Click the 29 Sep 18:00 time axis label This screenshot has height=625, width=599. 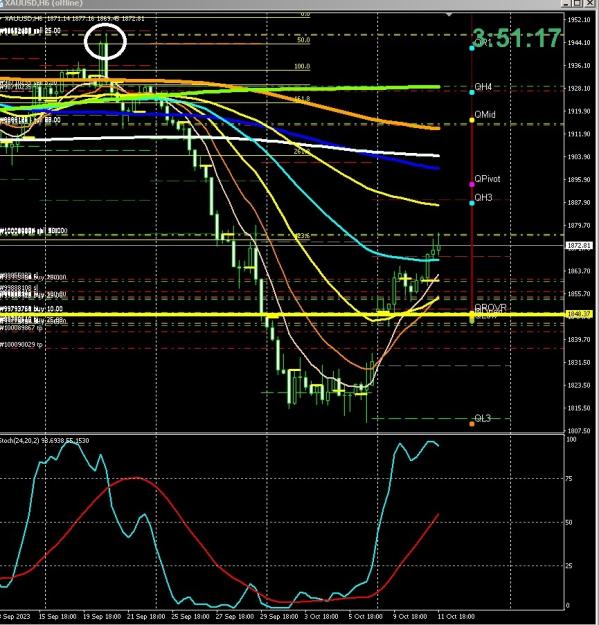(279, 617)
